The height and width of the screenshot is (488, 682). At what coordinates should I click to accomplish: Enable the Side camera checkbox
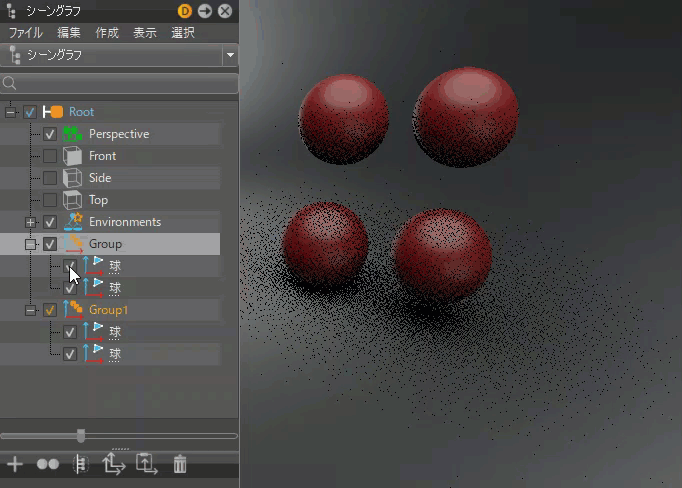pyautogui.click(x=50, y=178)
